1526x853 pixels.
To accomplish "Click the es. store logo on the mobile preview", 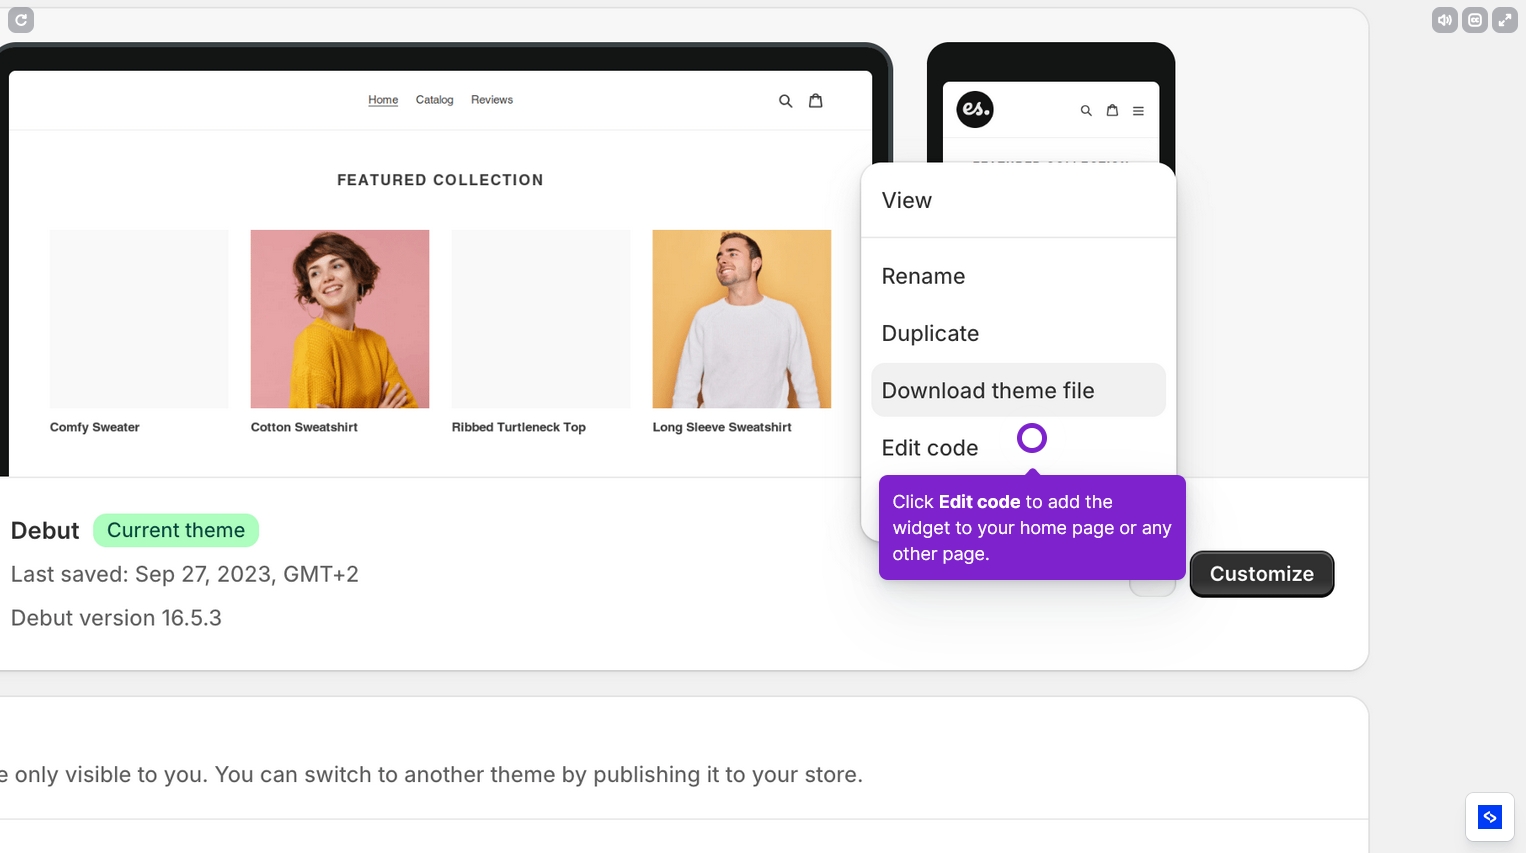I will pyautogui.click(x=973, y=110).
